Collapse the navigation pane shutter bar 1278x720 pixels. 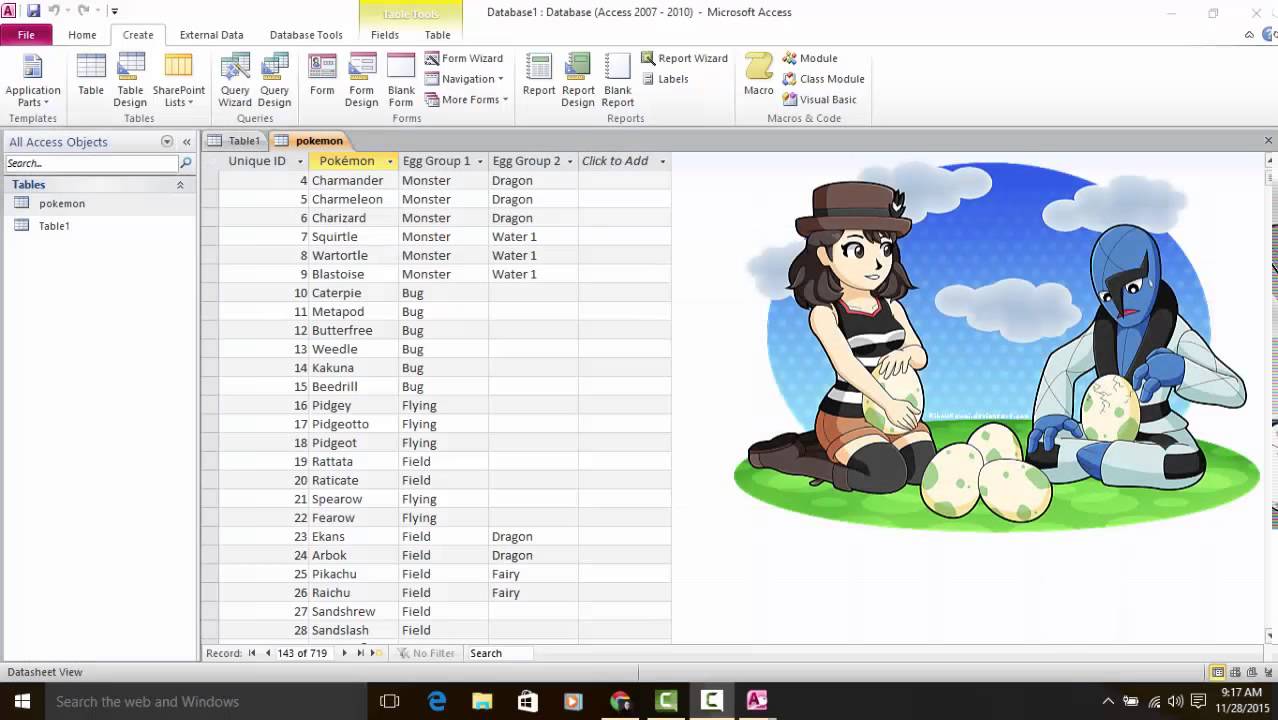186,142
